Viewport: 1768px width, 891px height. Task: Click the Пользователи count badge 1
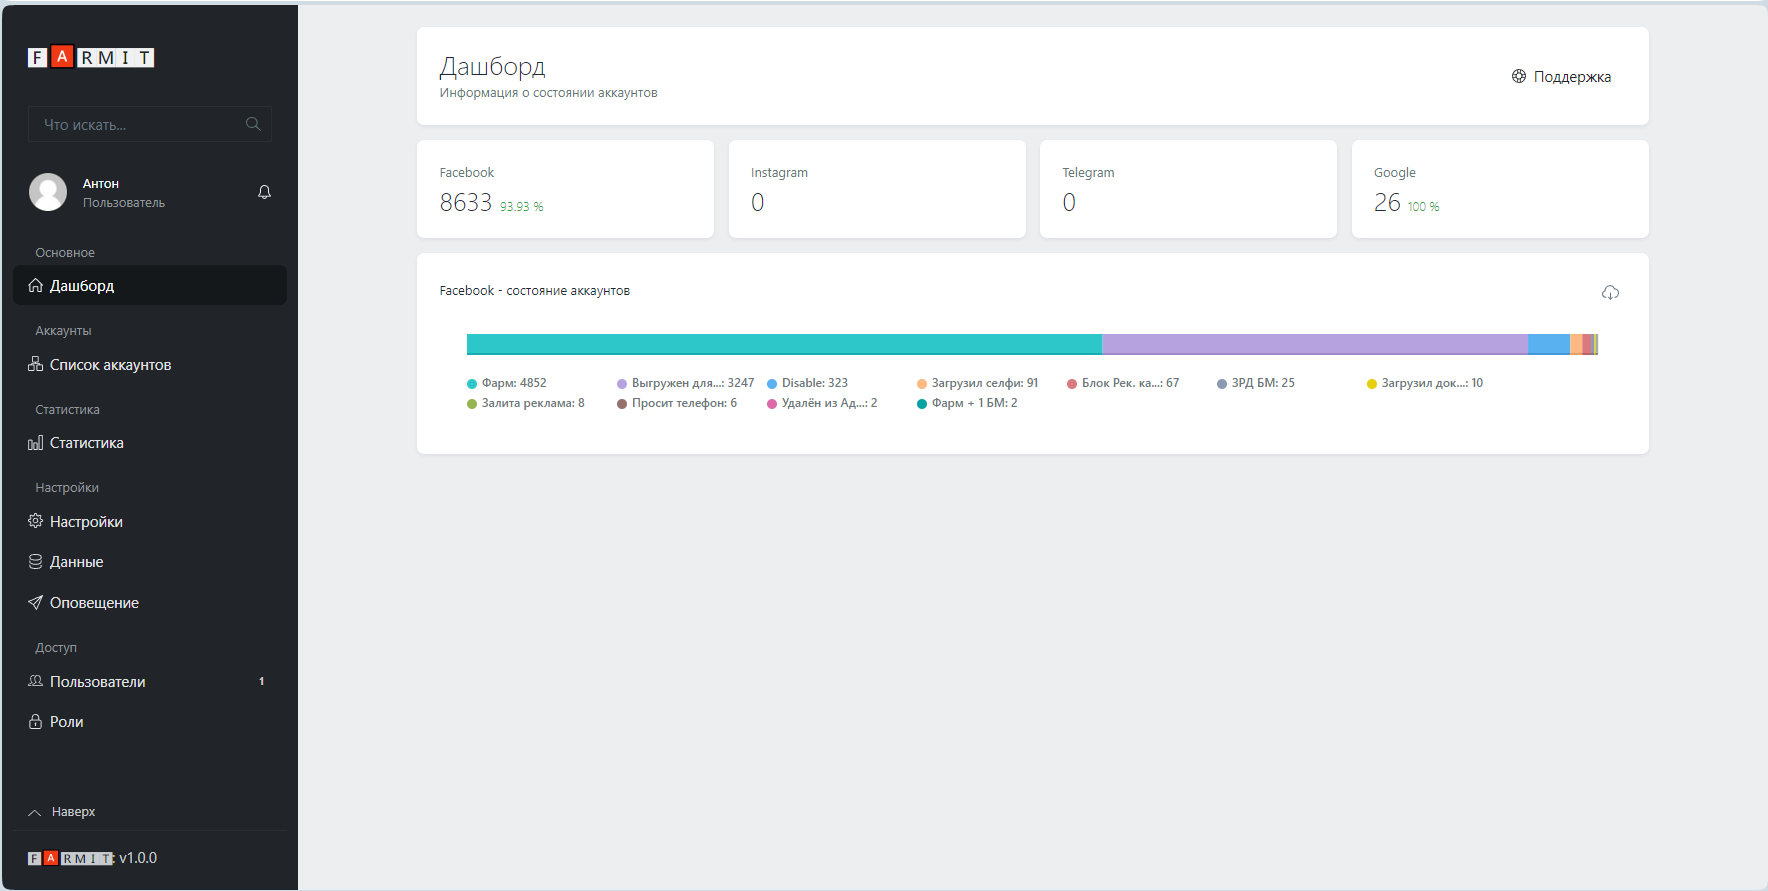(262, 681)
